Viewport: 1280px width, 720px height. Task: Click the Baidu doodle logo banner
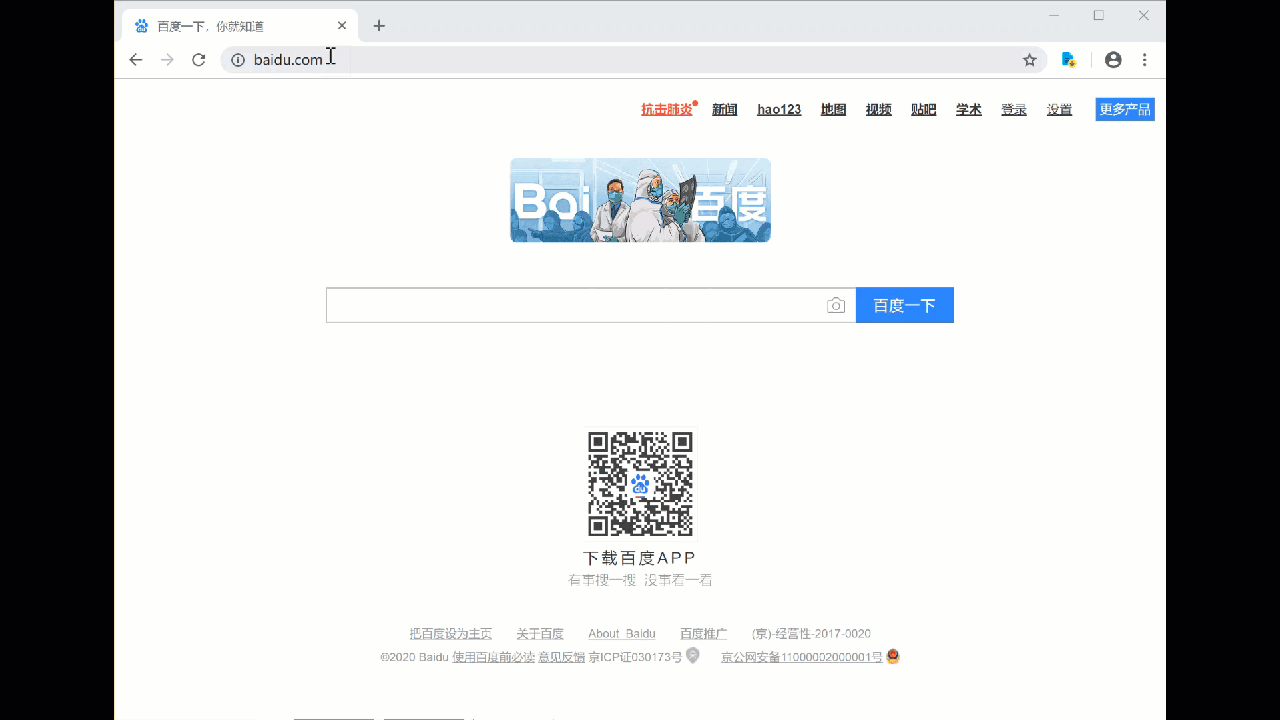[x=640, y=200]
